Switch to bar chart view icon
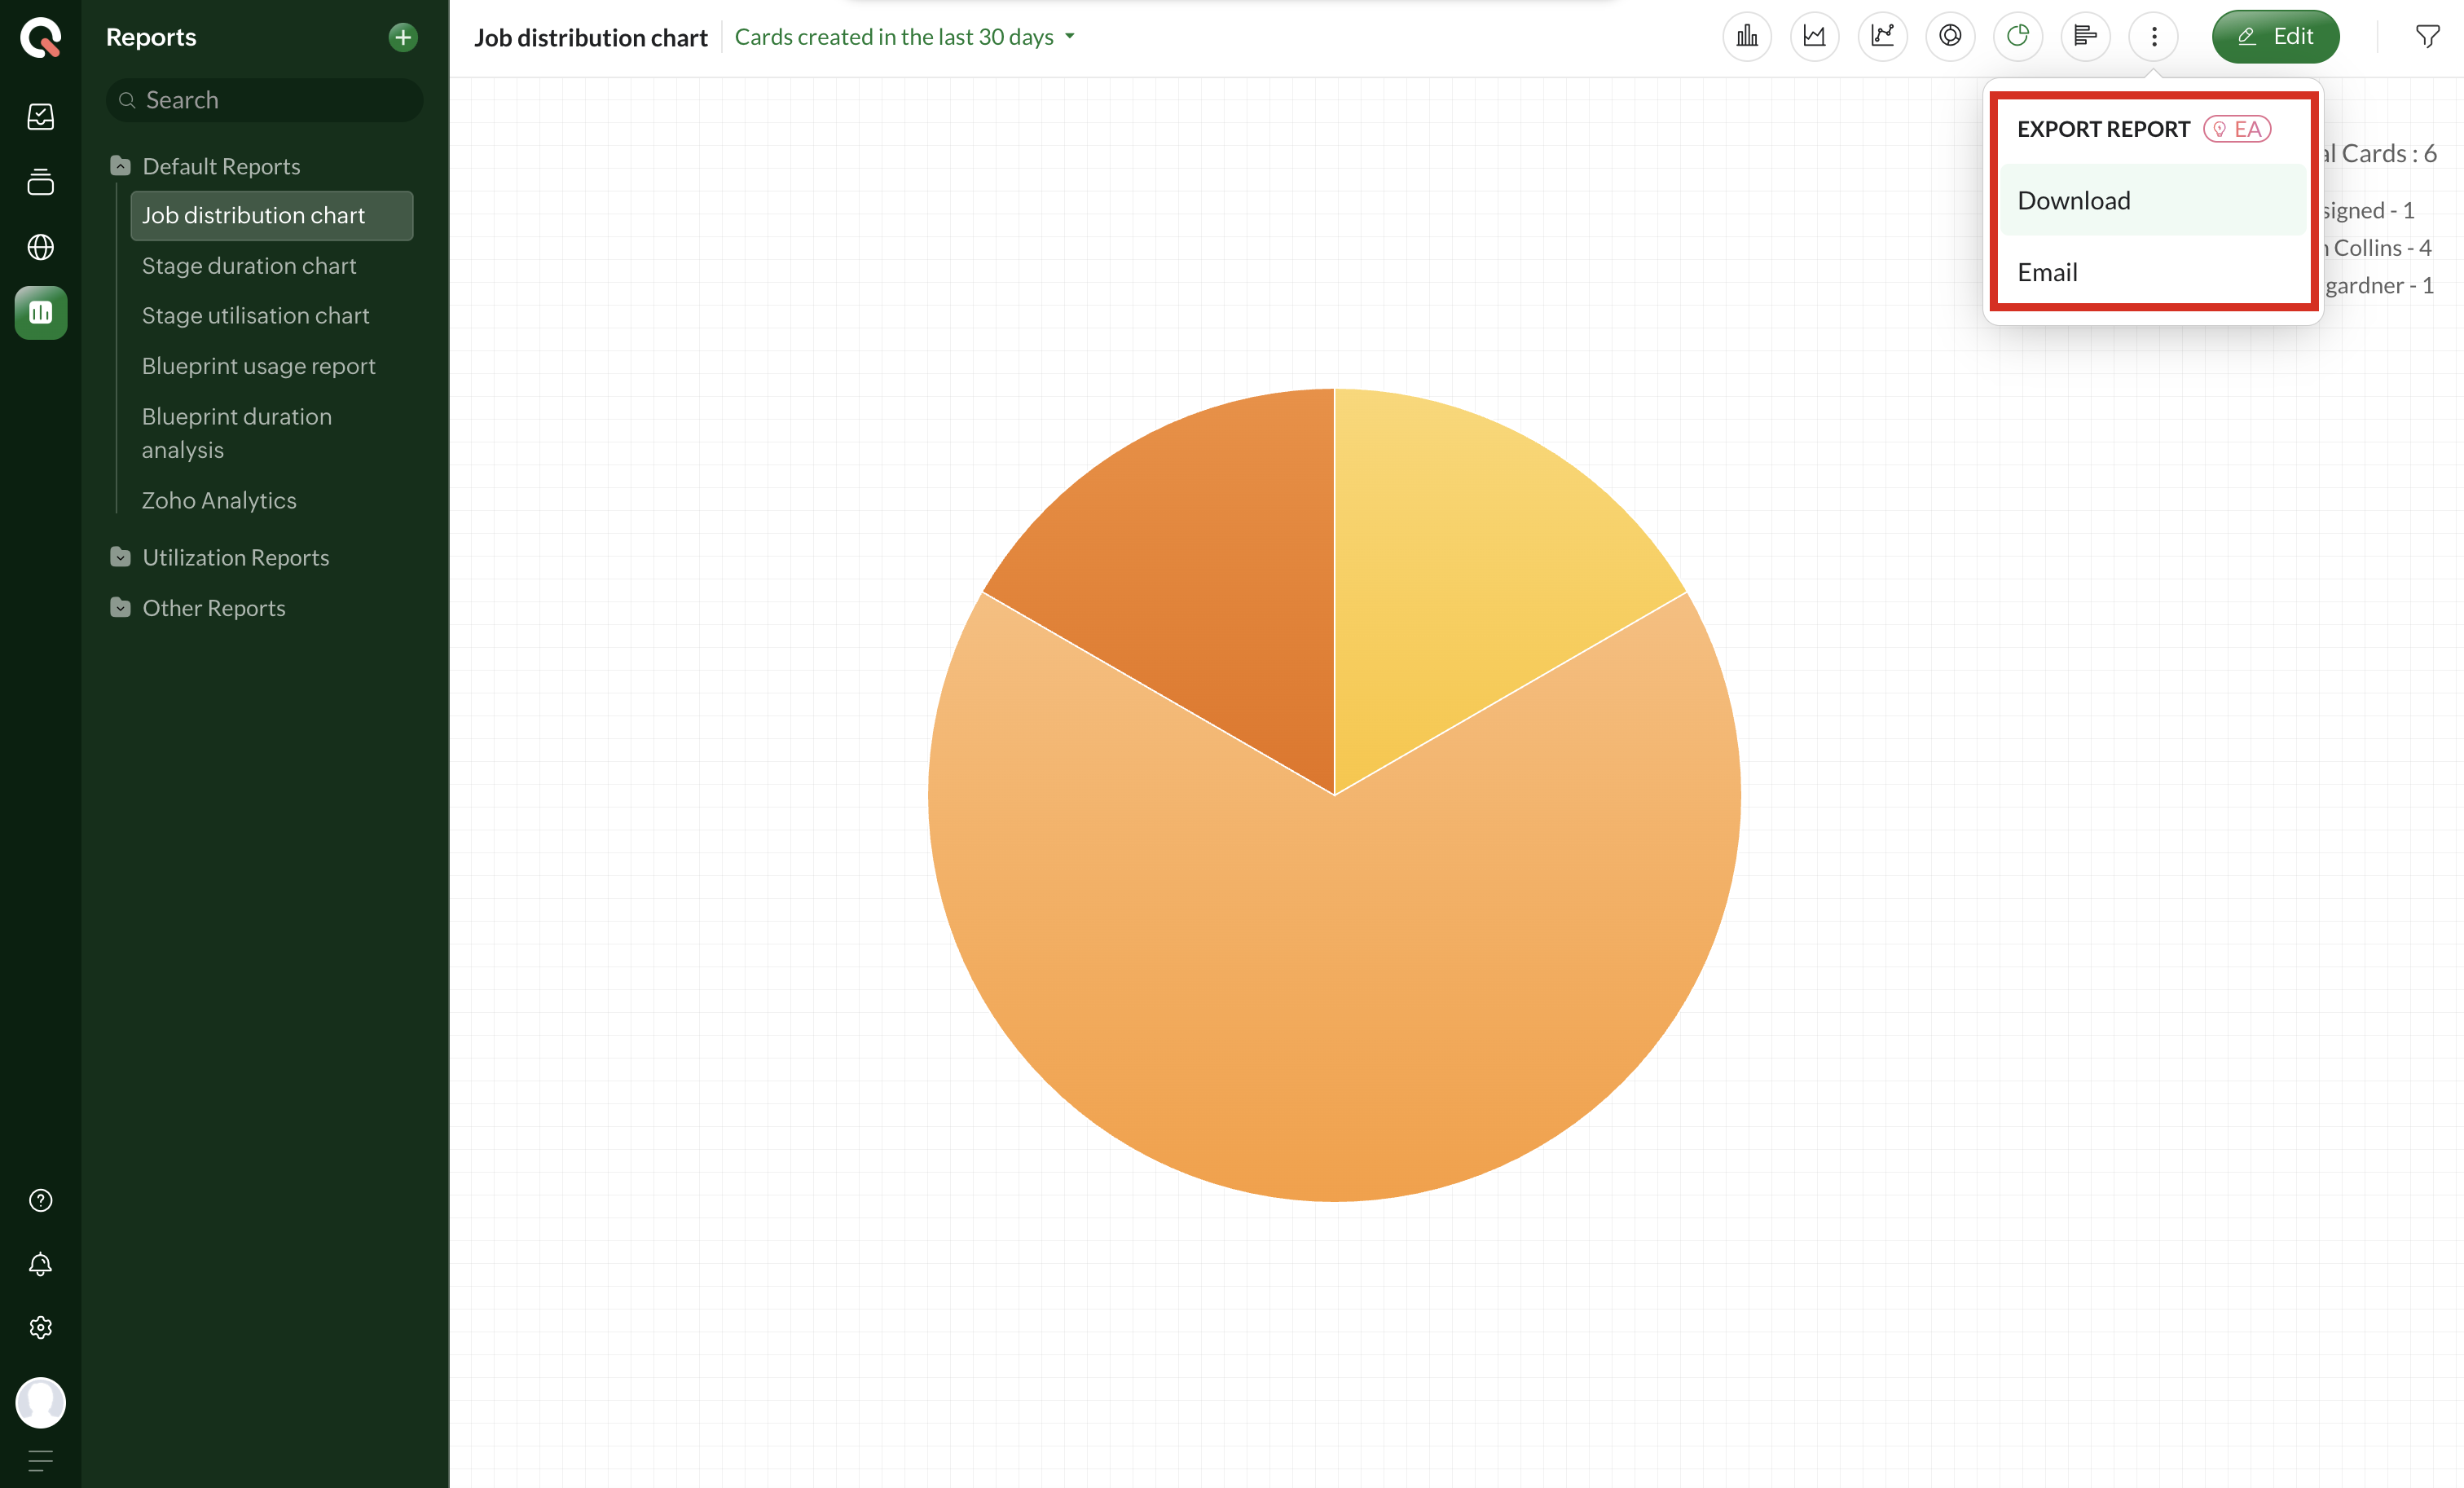 1747,37
